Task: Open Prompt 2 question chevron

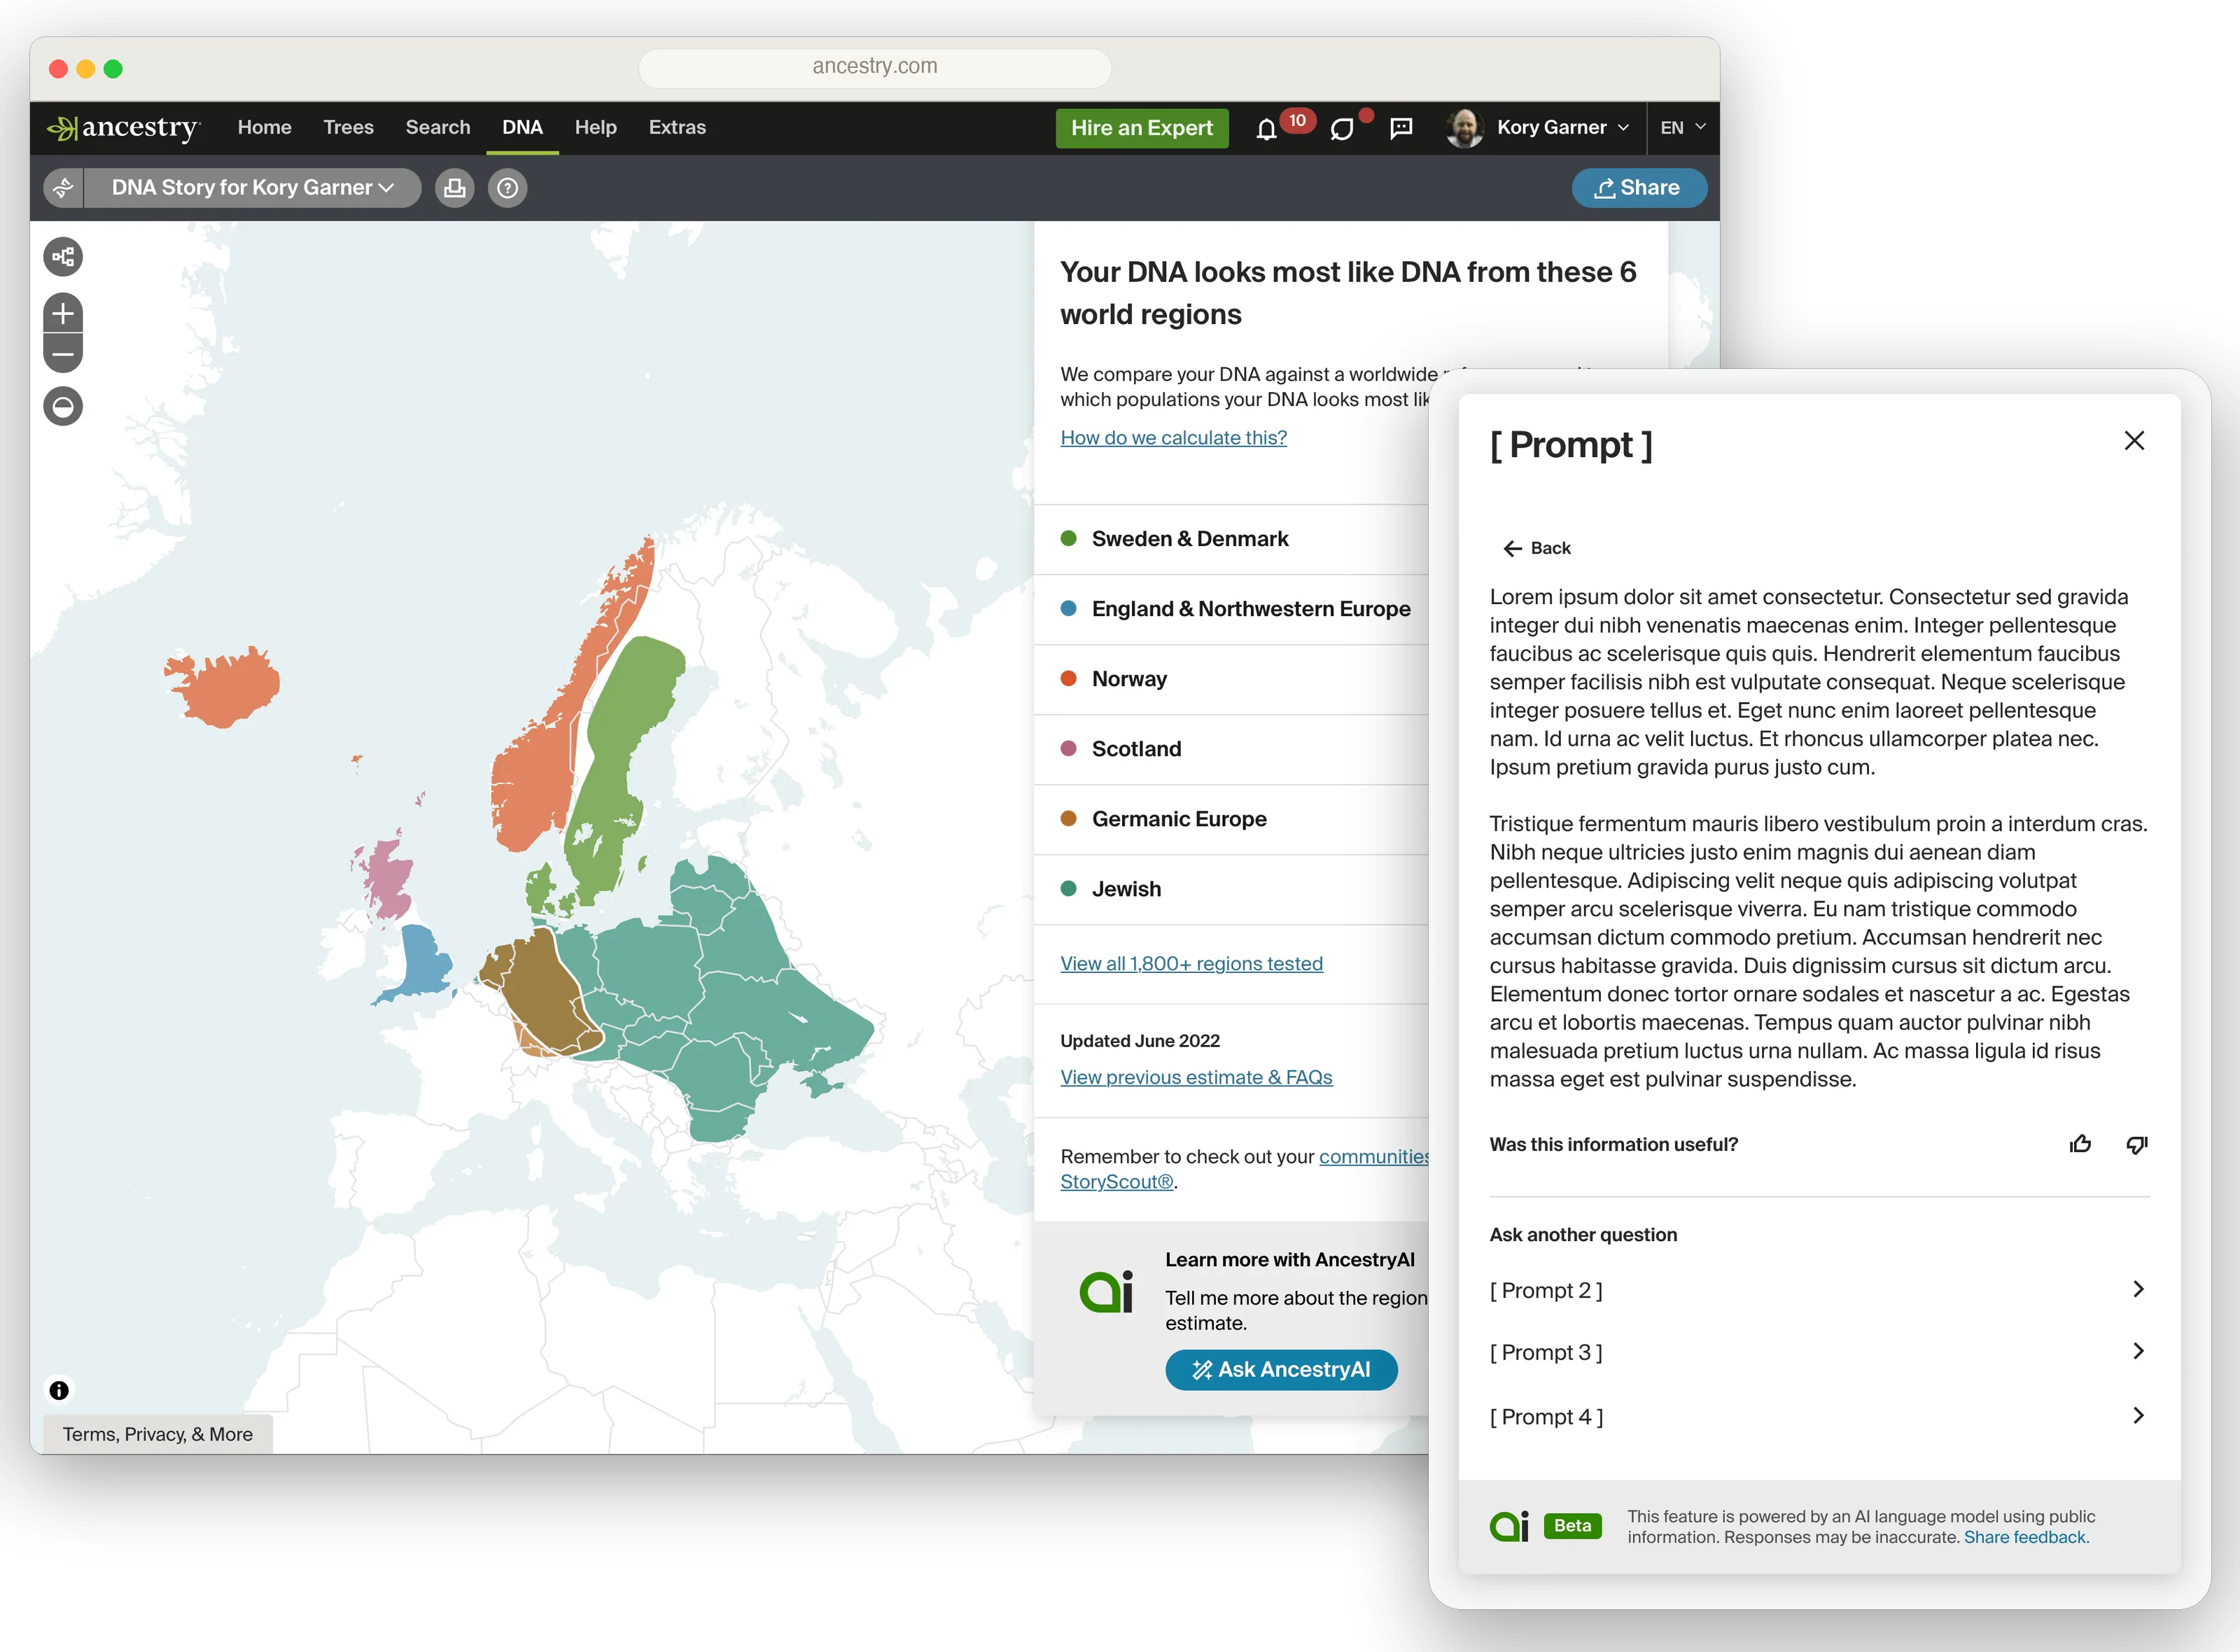Action: (2138, 1290)
